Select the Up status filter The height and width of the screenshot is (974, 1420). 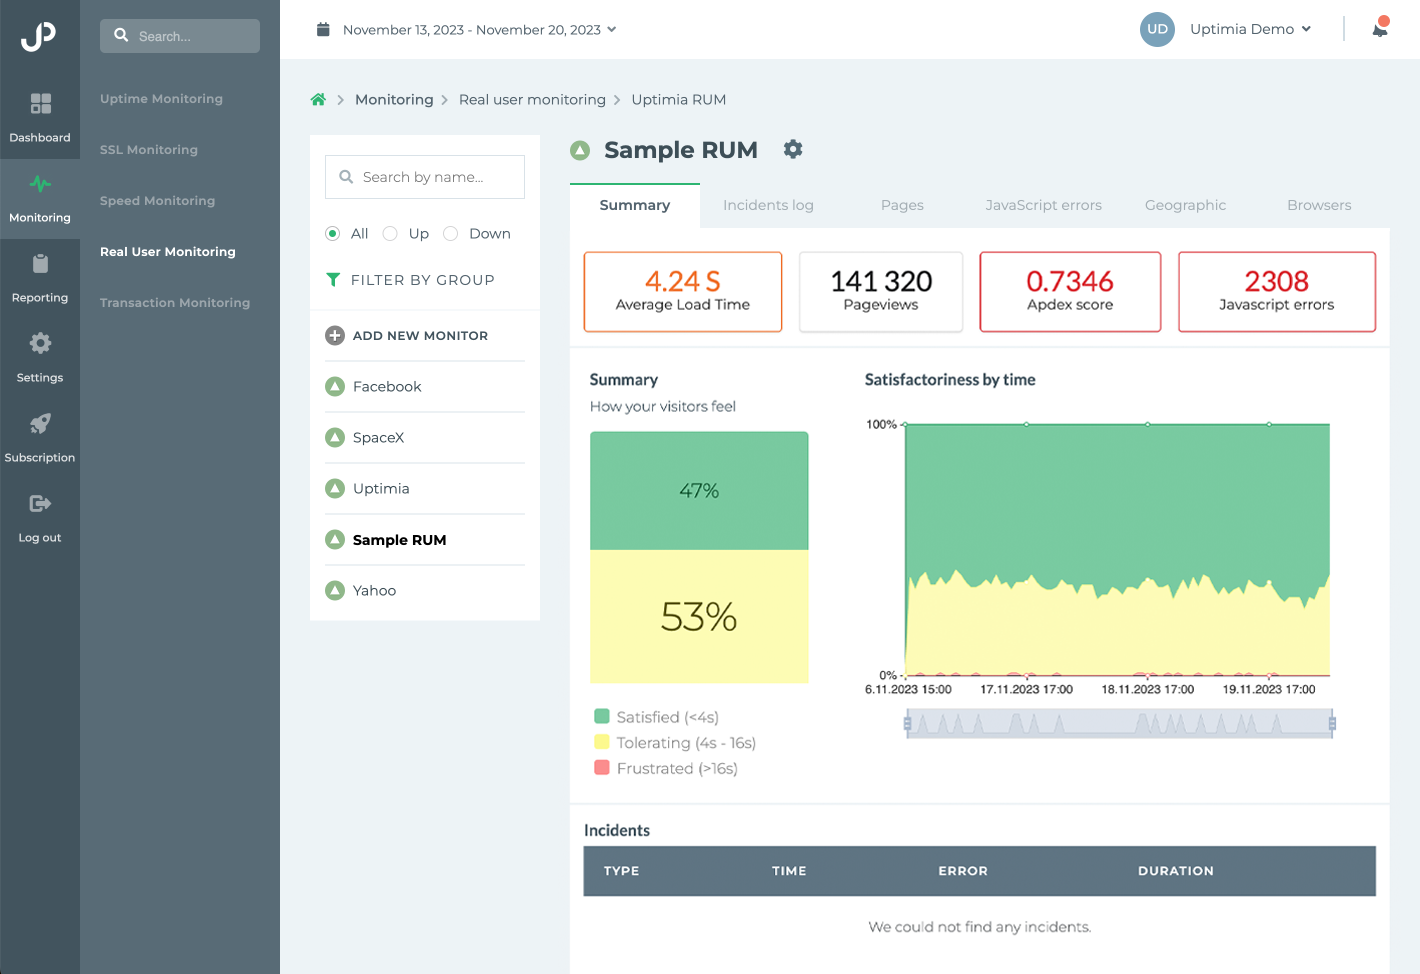point(390,233)
